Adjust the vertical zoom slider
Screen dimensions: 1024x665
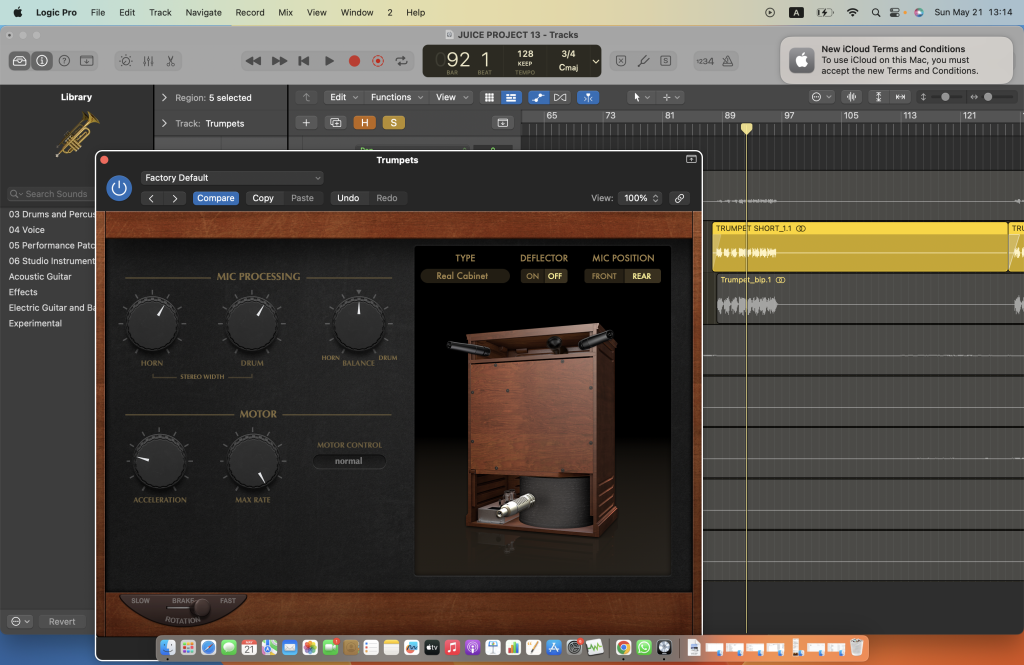click(944, 97)
